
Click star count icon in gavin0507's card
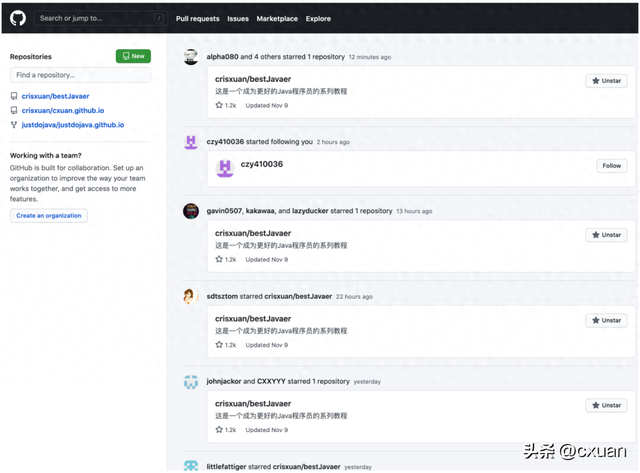(x=219, y=260)
